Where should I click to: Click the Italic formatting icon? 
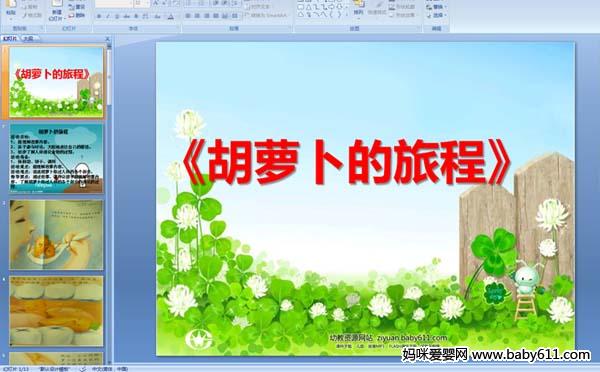pos(108,16)
